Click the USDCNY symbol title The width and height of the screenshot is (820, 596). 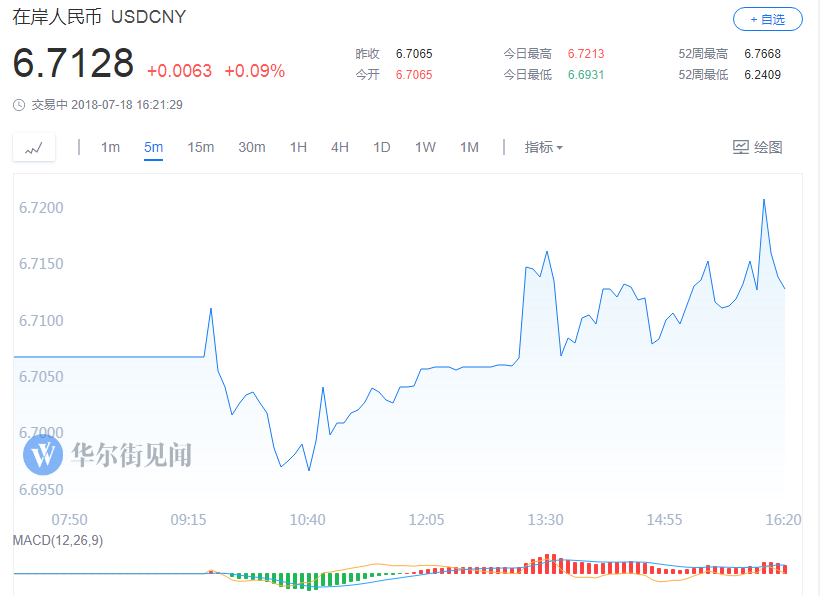coord(149,18)
